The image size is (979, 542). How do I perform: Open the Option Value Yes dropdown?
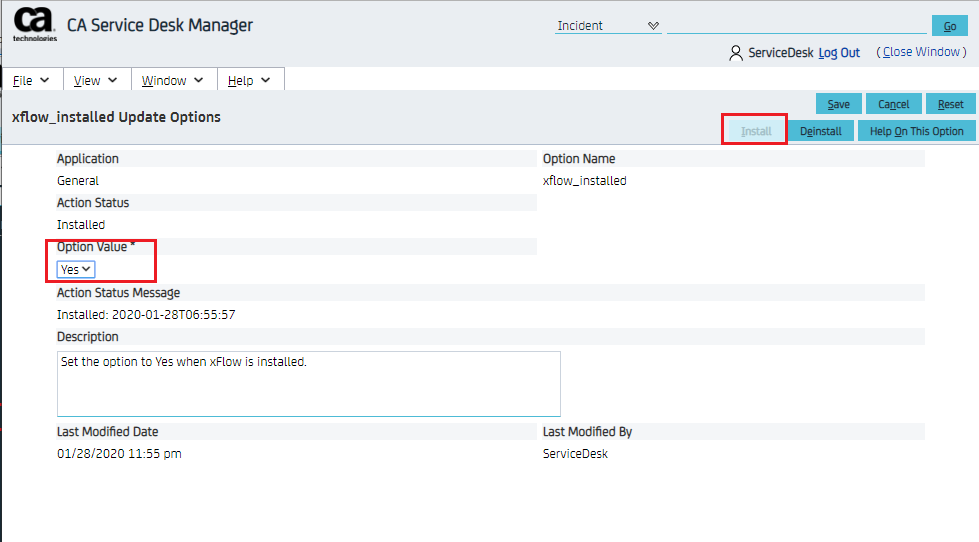point(76,269)
